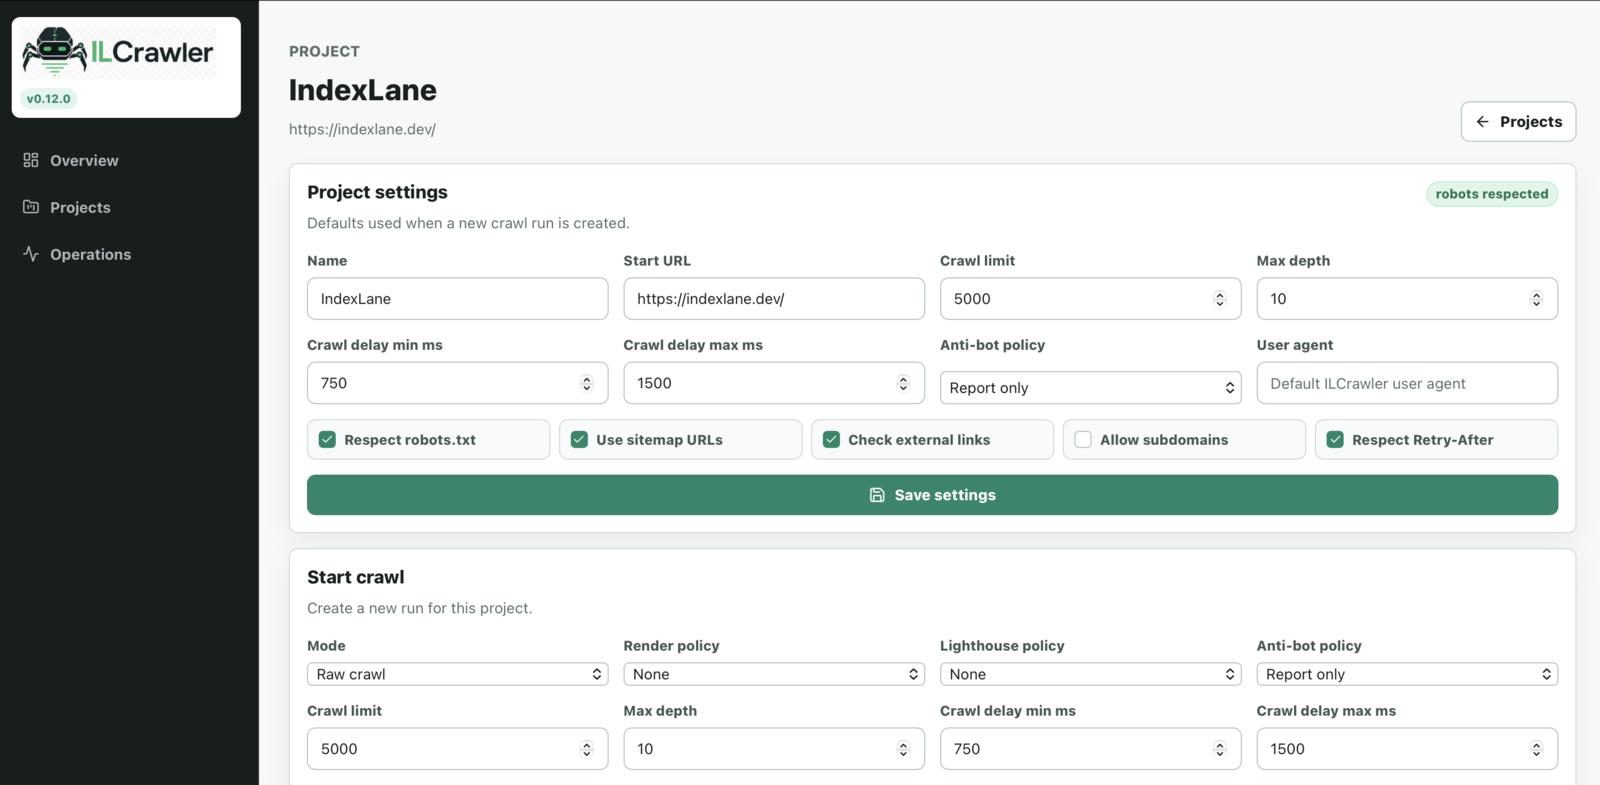The width and height of the screenshot is (1600, 785).
Task: Expand the Lighthouse policy dropdown
Action: [x=1090, y=674]
